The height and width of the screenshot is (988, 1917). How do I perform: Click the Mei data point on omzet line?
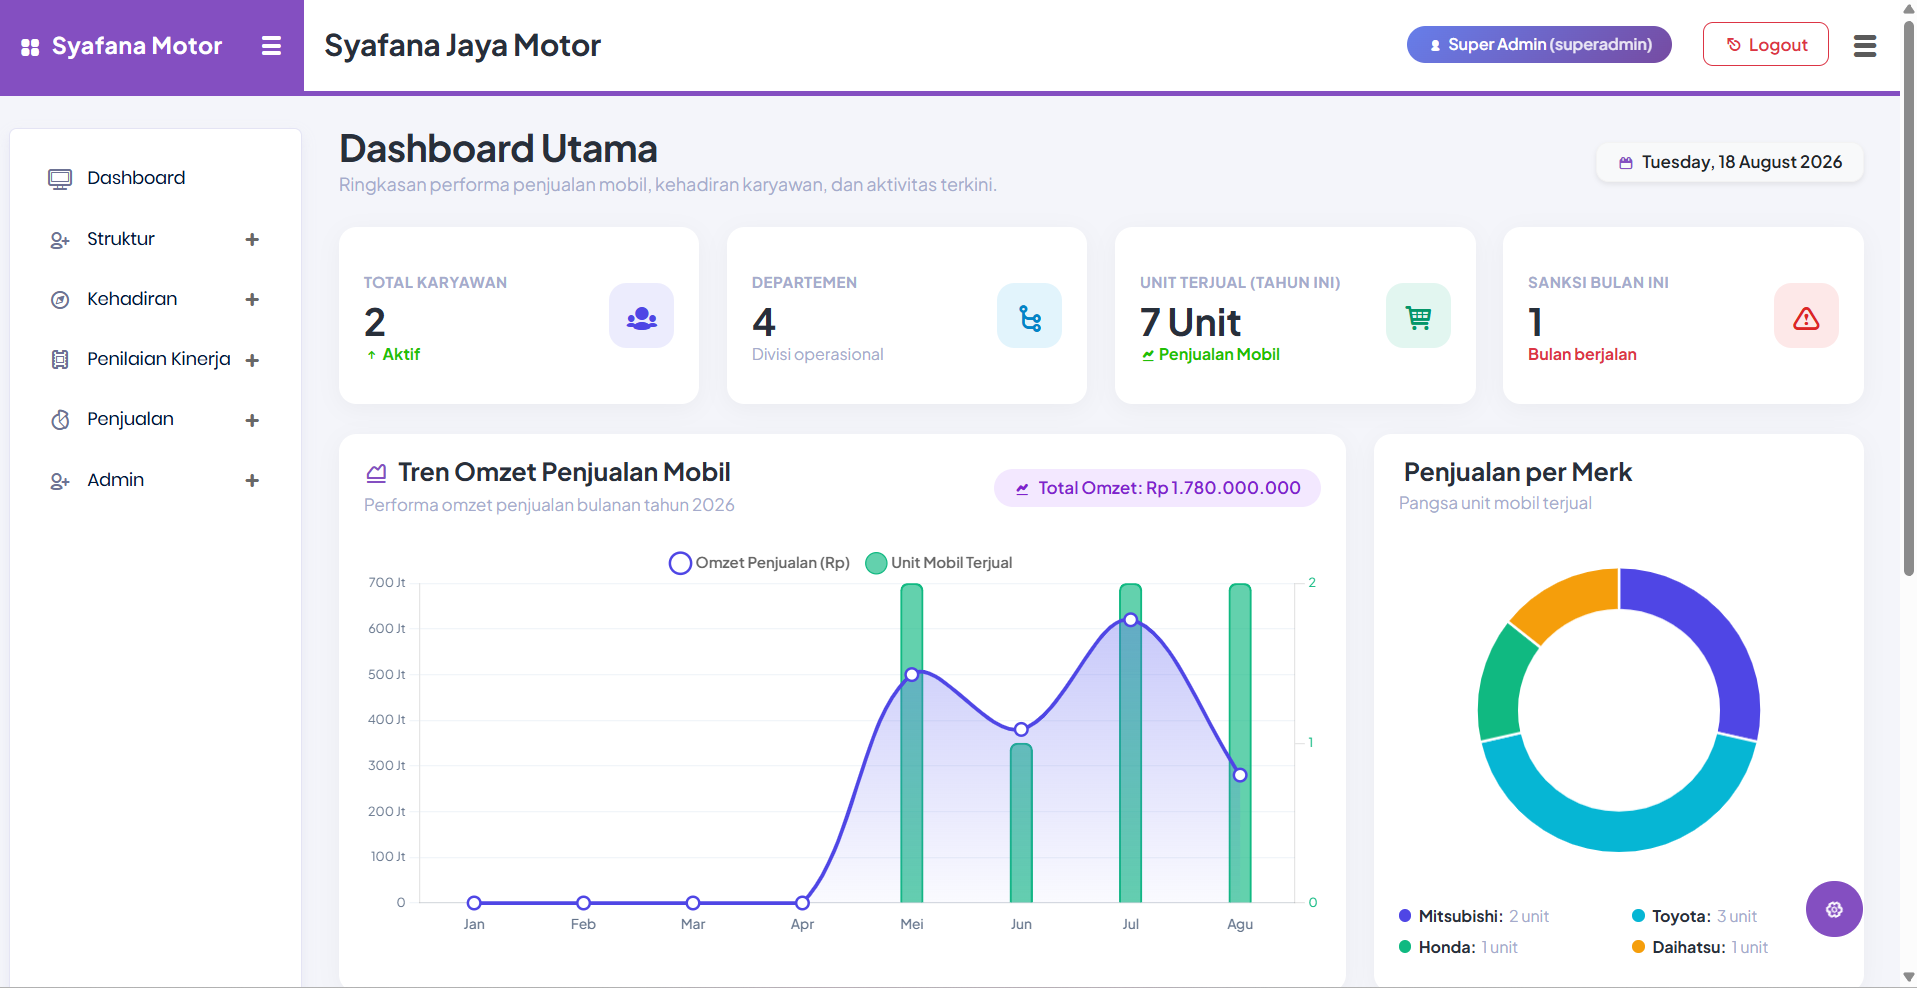pos(912,675)
